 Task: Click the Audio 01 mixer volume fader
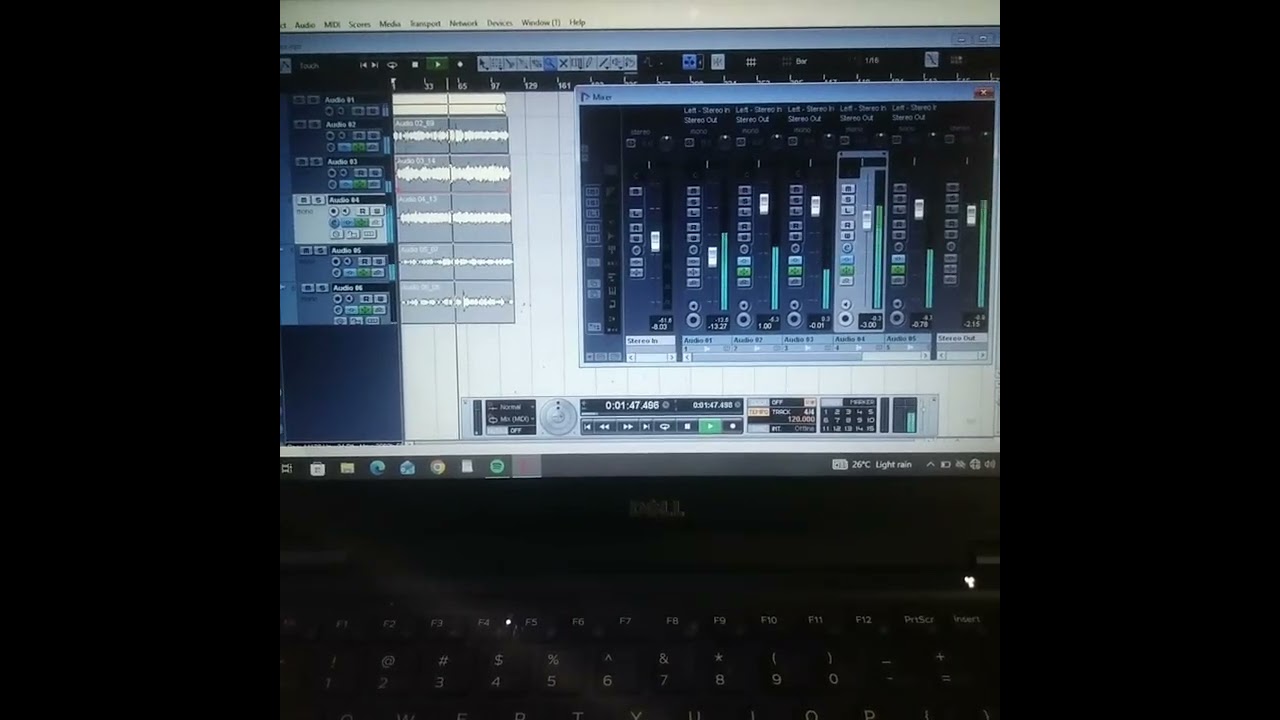[x=713, y=257]
